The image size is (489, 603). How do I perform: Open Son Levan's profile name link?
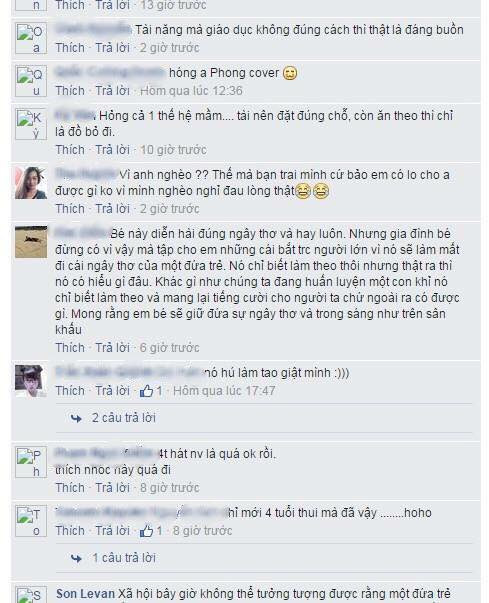[85, 593]
